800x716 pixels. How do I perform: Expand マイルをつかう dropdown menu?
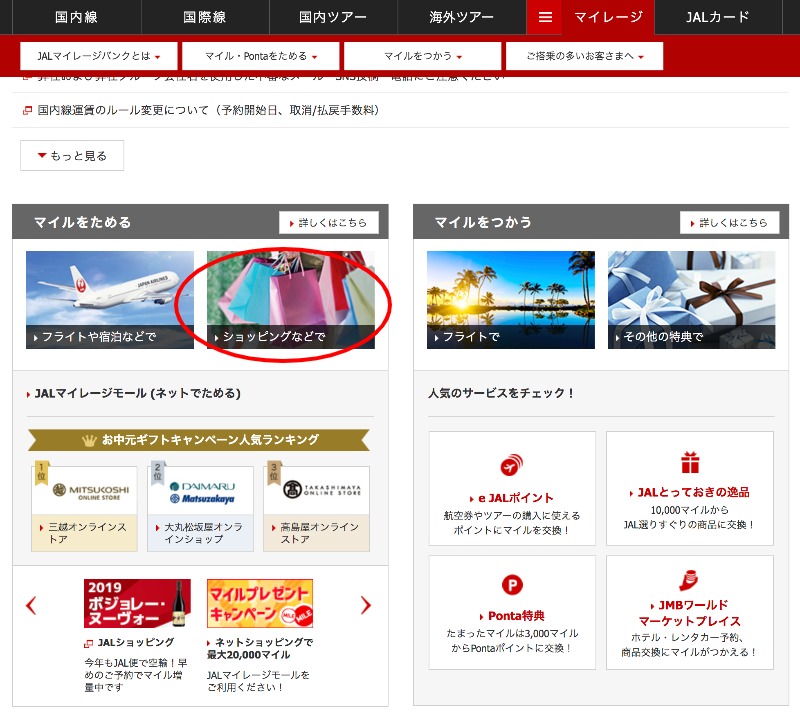[422, 56]
